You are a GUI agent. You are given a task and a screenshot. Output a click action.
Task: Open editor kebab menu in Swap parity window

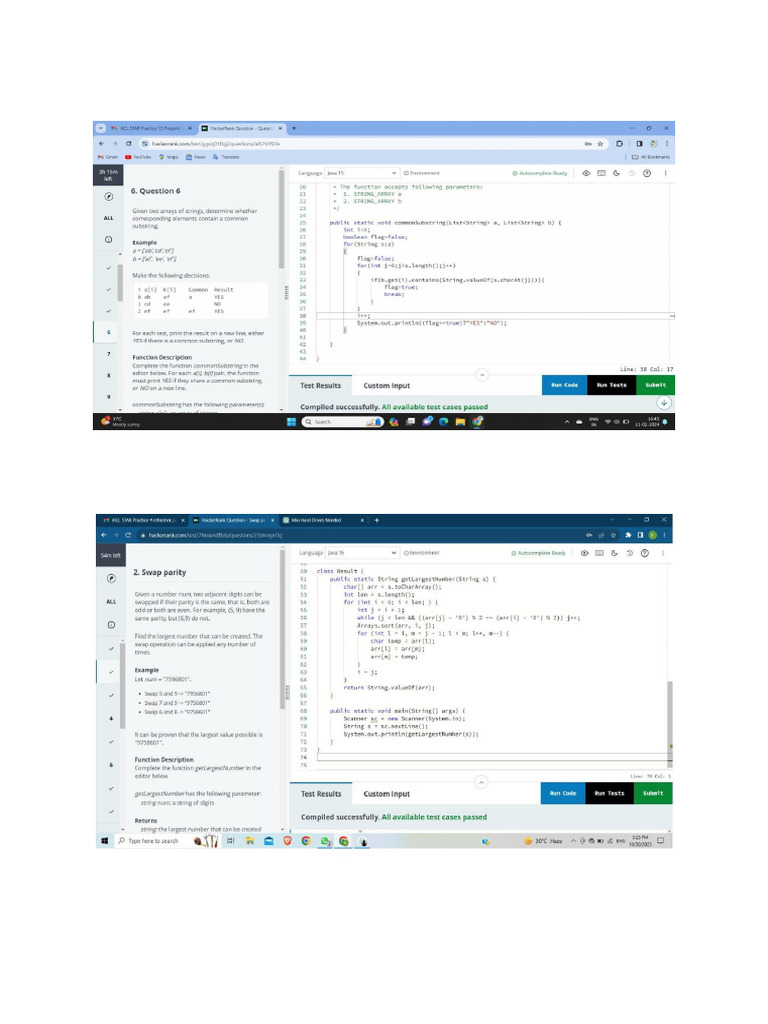point(663,553)
